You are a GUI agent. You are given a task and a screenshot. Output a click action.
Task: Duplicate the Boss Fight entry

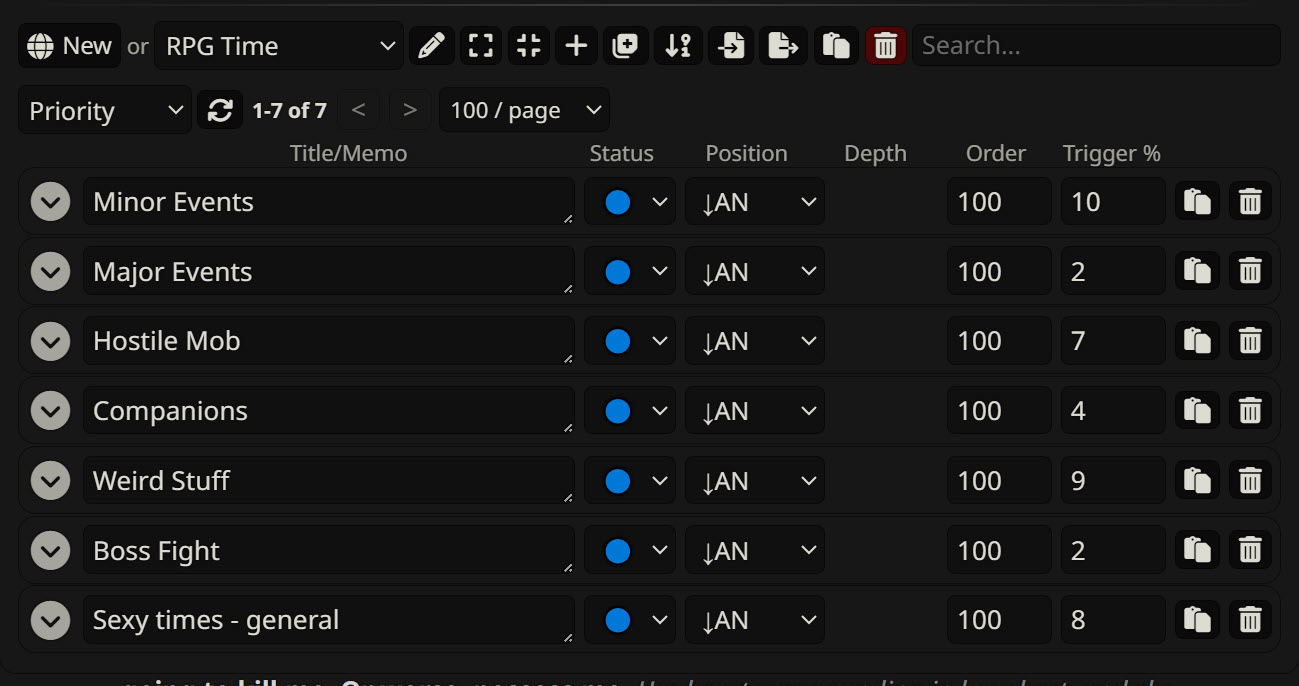(1197, 551)
